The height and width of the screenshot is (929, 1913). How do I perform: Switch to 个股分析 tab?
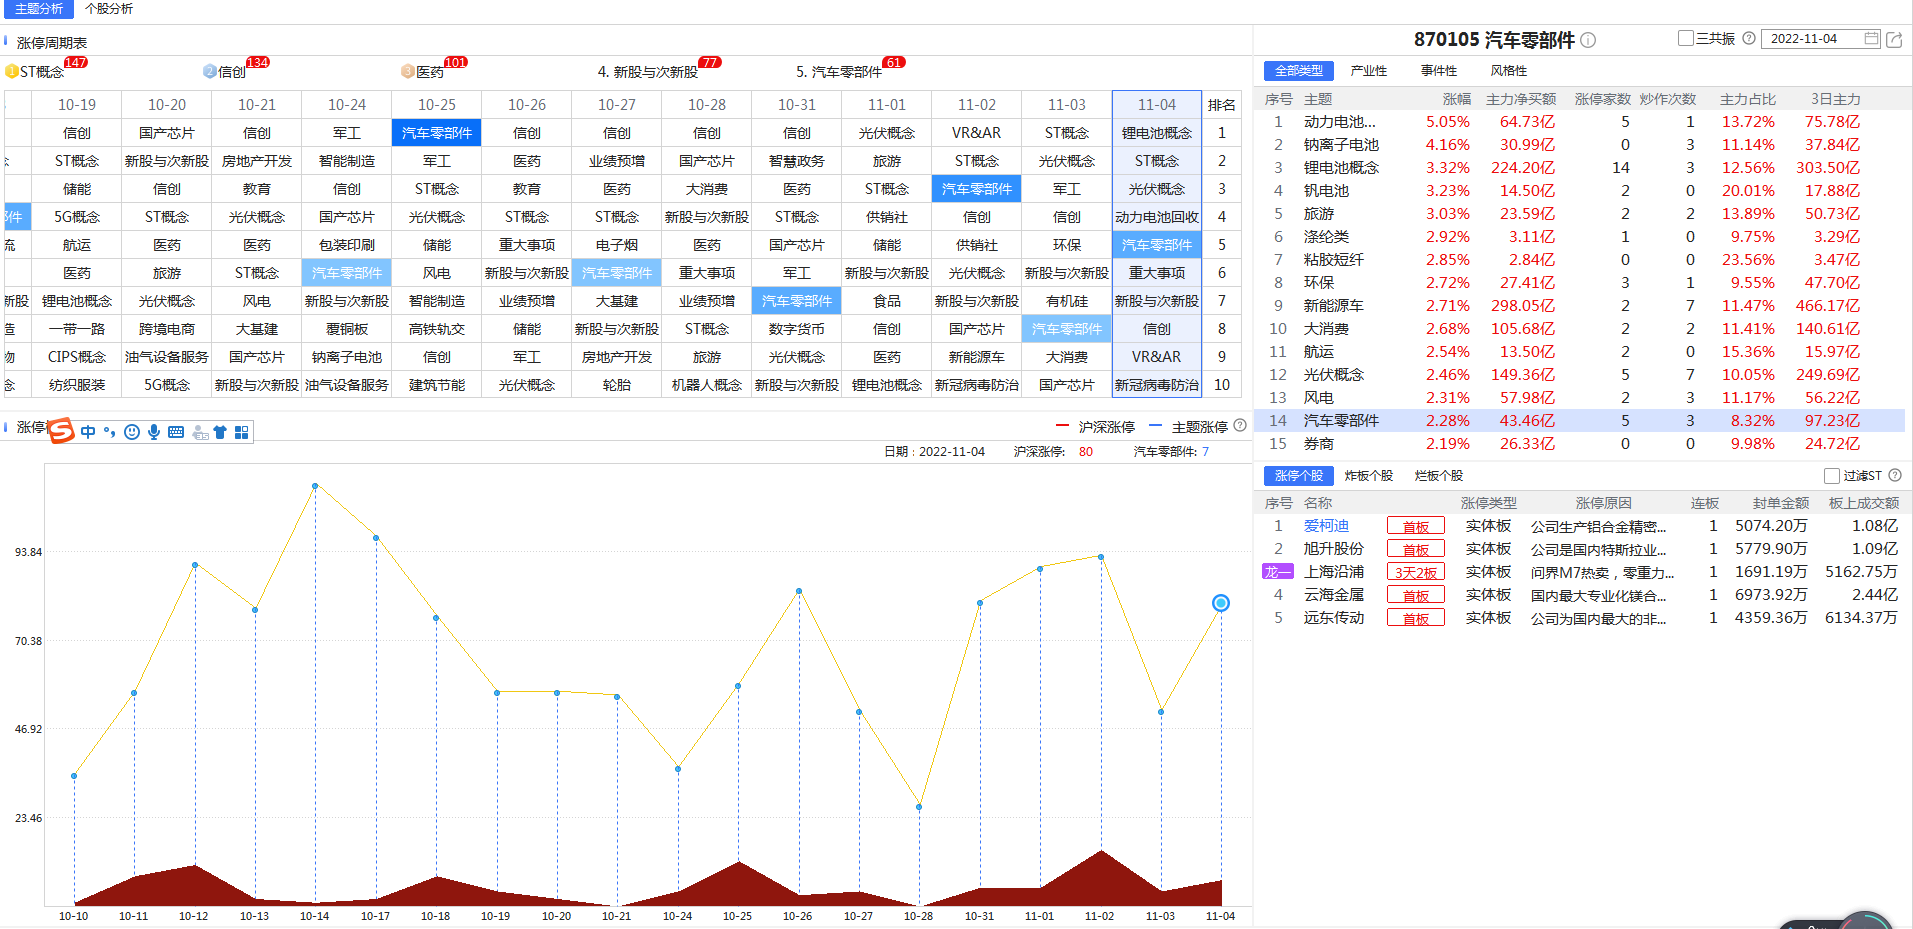click(x=109, y=8)
